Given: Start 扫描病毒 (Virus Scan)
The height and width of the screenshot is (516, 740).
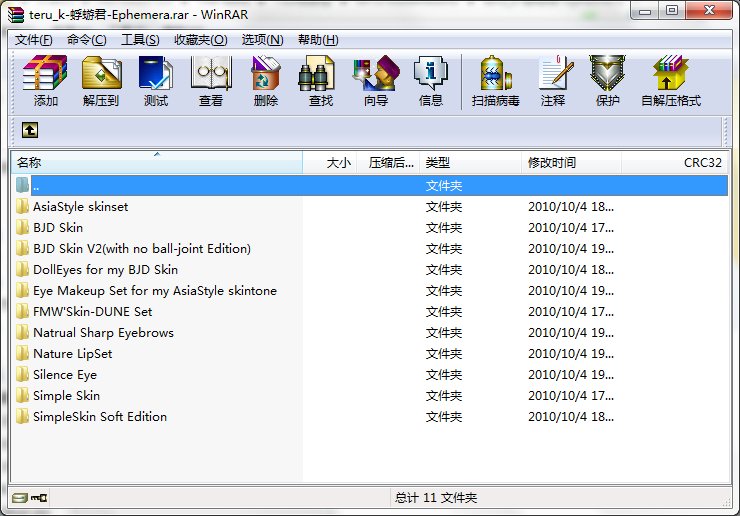Looking at the screenshot, I should [x=495, y=81].
